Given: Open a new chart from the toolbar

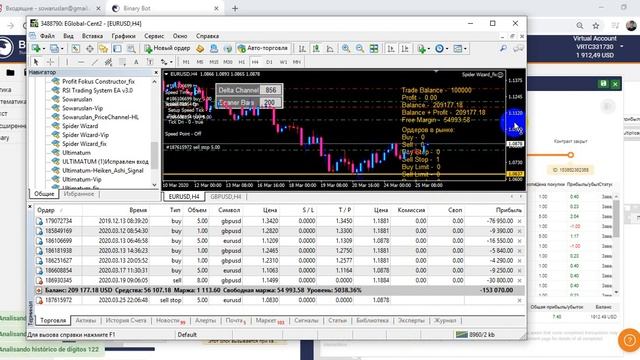Looking at the screenshot, I should tap(36, 49).
